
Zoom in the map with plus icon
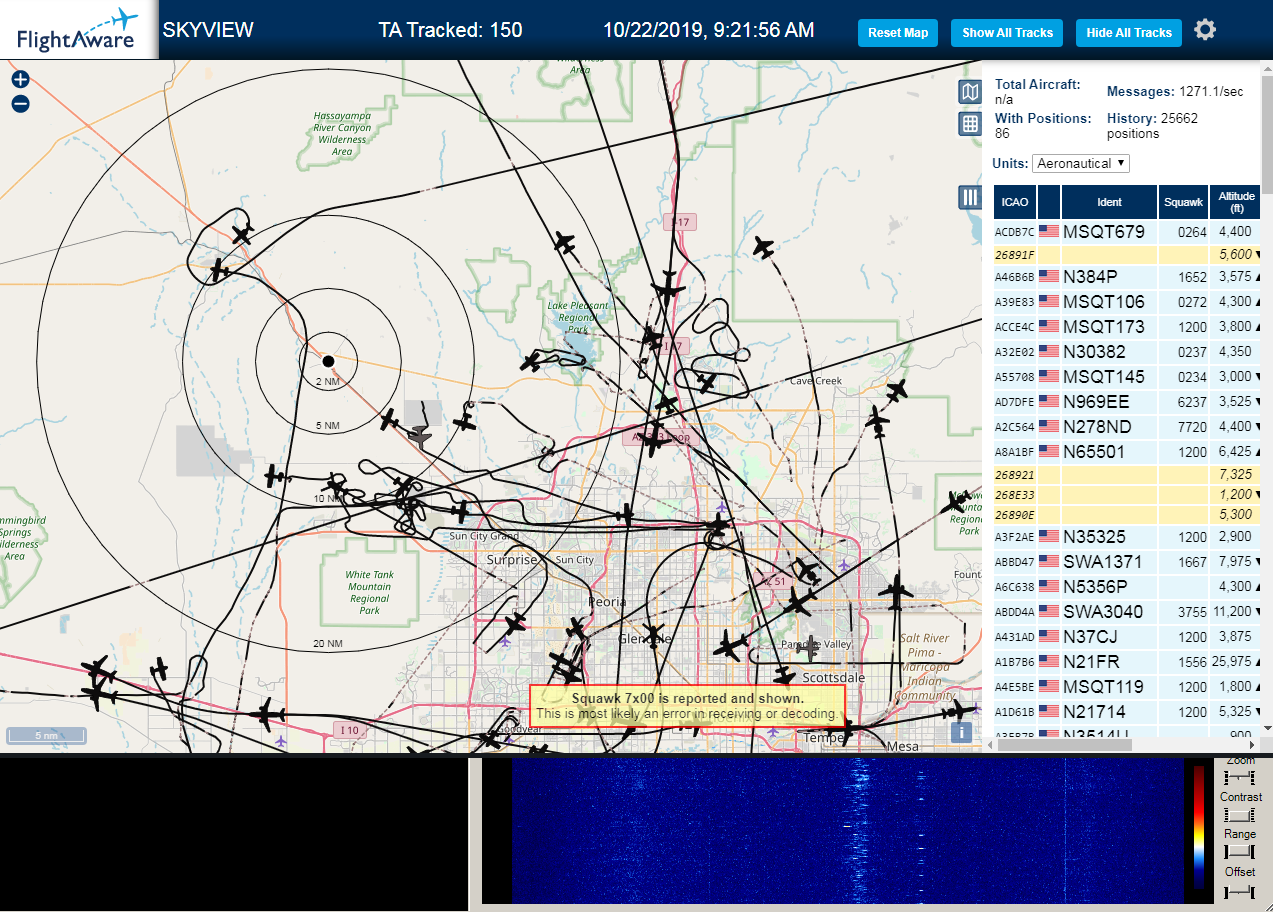pos(20,80)
